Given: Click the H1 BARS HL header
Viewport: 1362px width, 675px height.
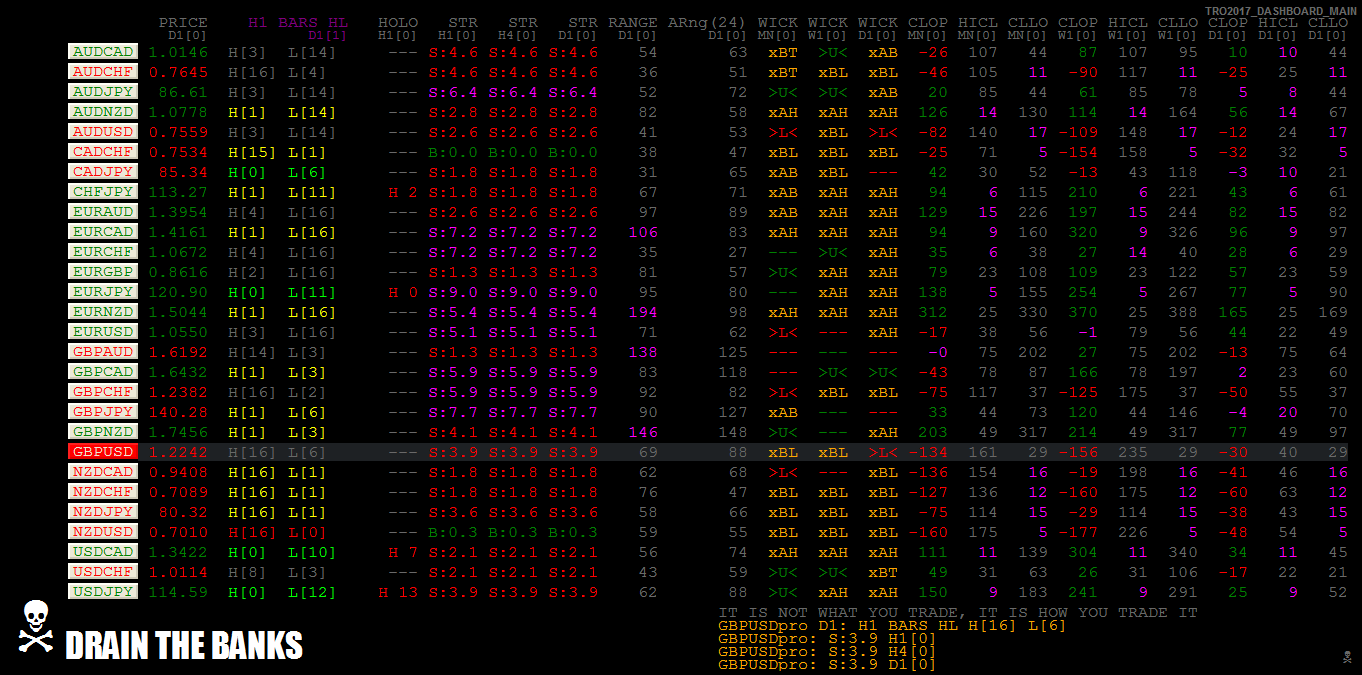Looking at the screenshot, I should click(x=298, y=22).
